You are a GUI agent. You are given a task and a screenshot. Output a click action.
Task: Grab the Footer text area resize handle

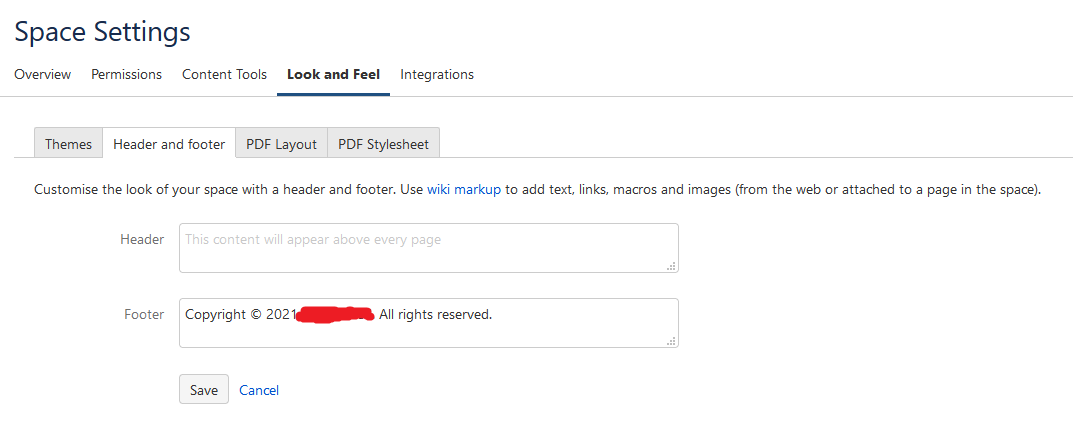pos(671,341)
